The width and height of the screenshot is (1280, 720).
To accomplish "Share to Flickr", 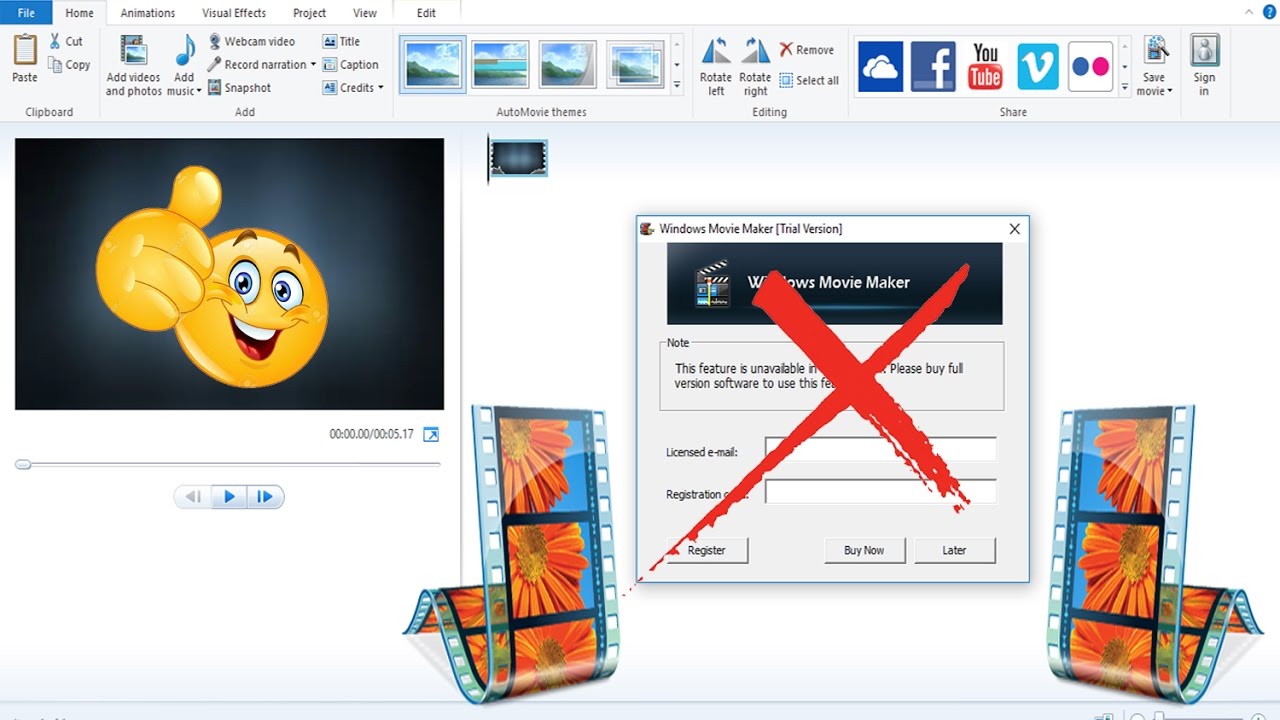I will pos(1090,67).
